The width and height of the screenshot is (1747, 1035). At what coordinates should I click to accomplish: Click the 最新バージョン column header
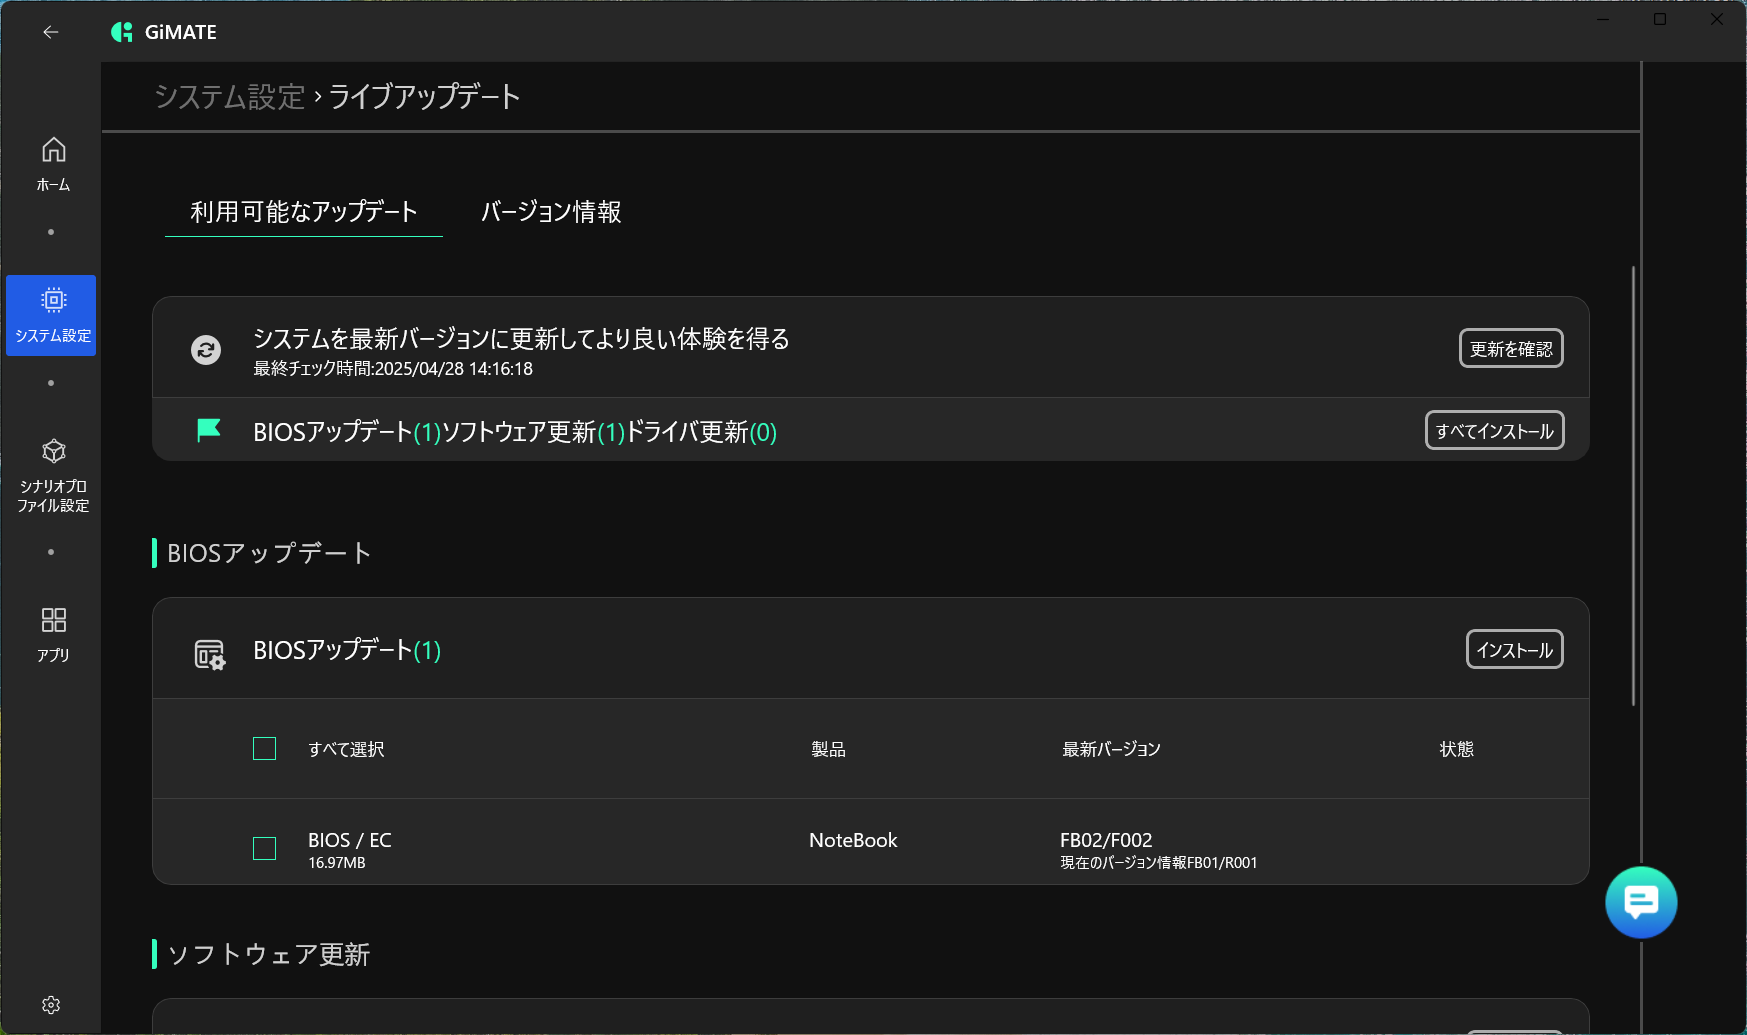point(1111,749)
